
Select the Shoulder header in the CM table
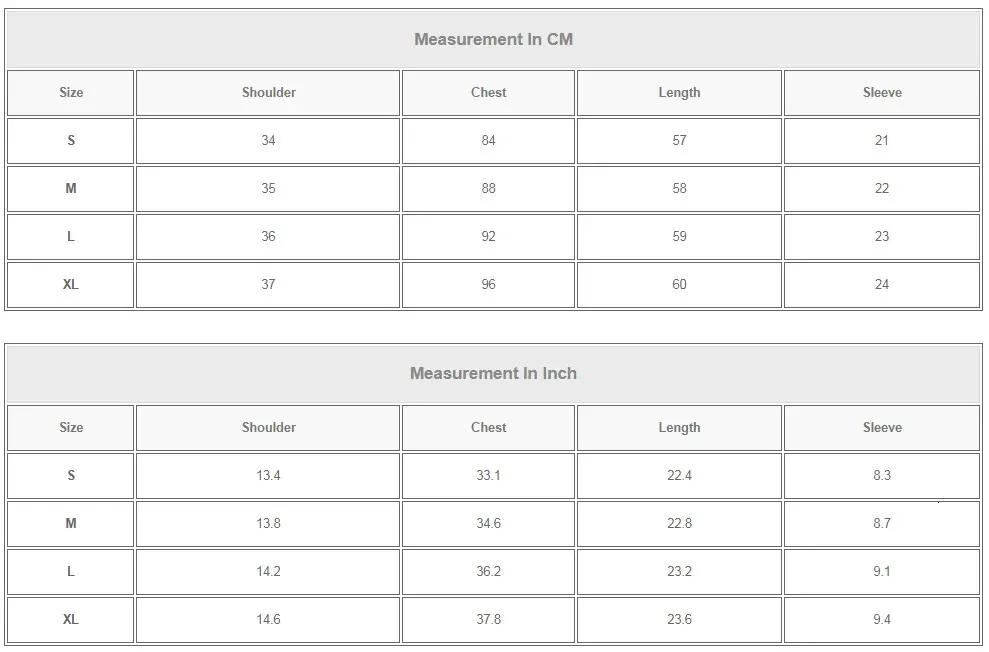point(268,93)
